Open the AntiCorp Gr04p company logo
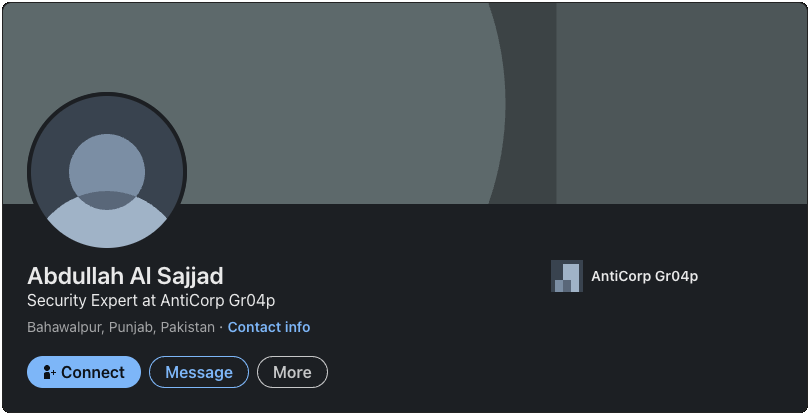810x414 pixels. 567,276
